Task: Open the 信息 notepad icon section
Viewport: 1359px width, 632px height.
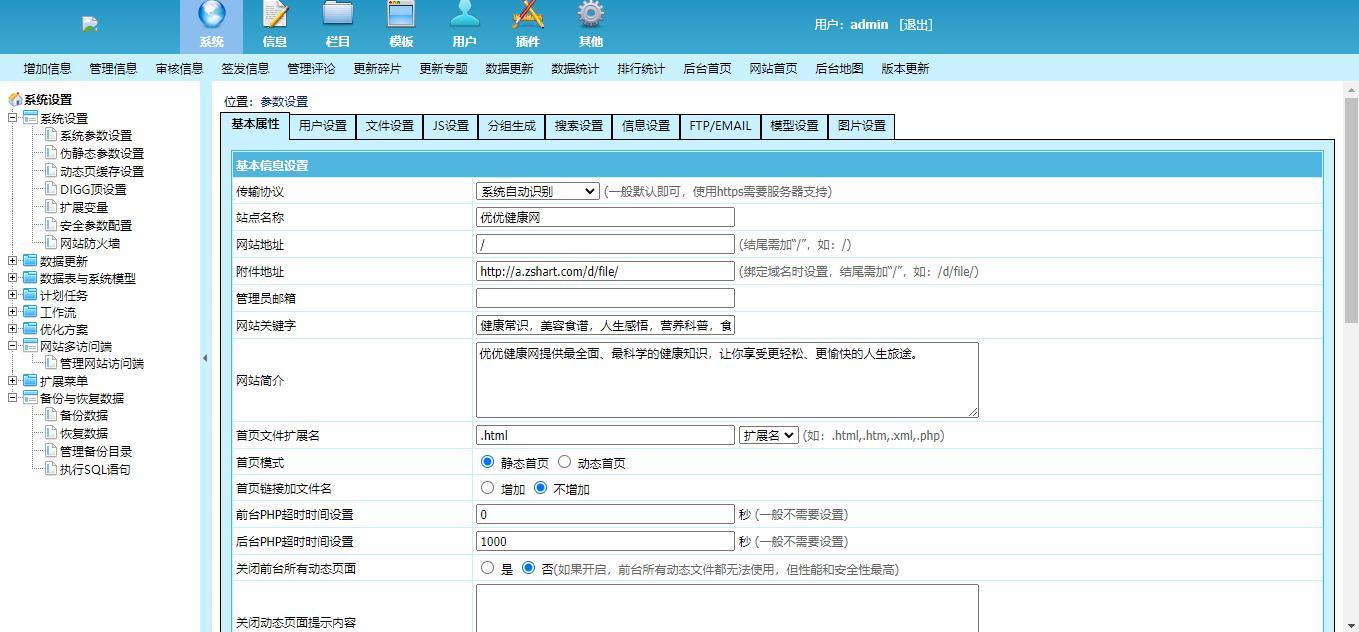Action: coord(275,26)
